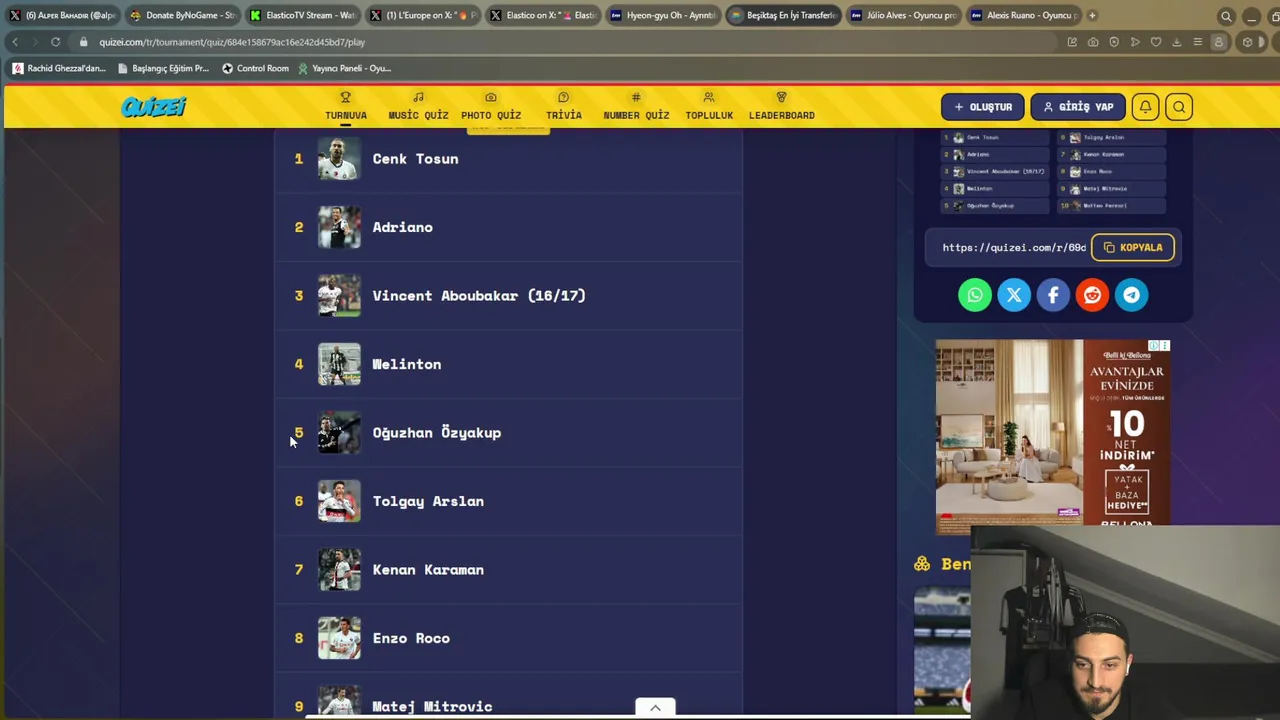Open the Photo Quiz section
Viewport: 1280px width, 720px height.
pyautogui.click(x=491, y=106)
